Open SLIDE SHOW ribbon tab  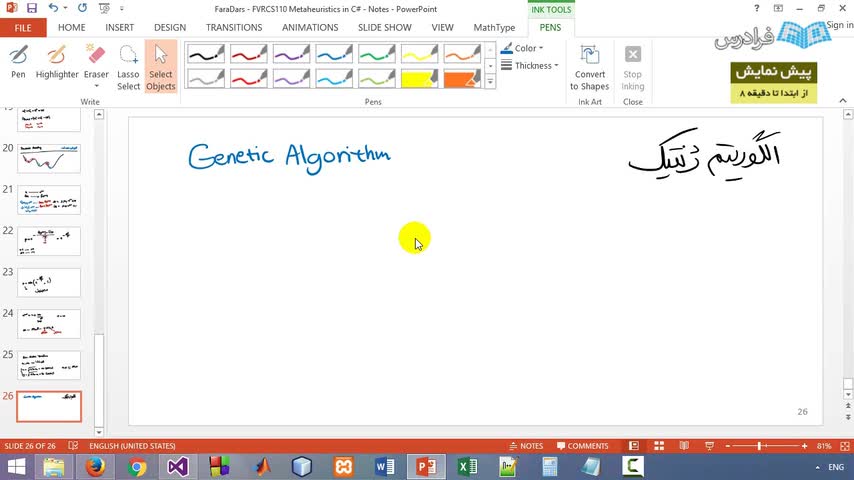[385, 28]
